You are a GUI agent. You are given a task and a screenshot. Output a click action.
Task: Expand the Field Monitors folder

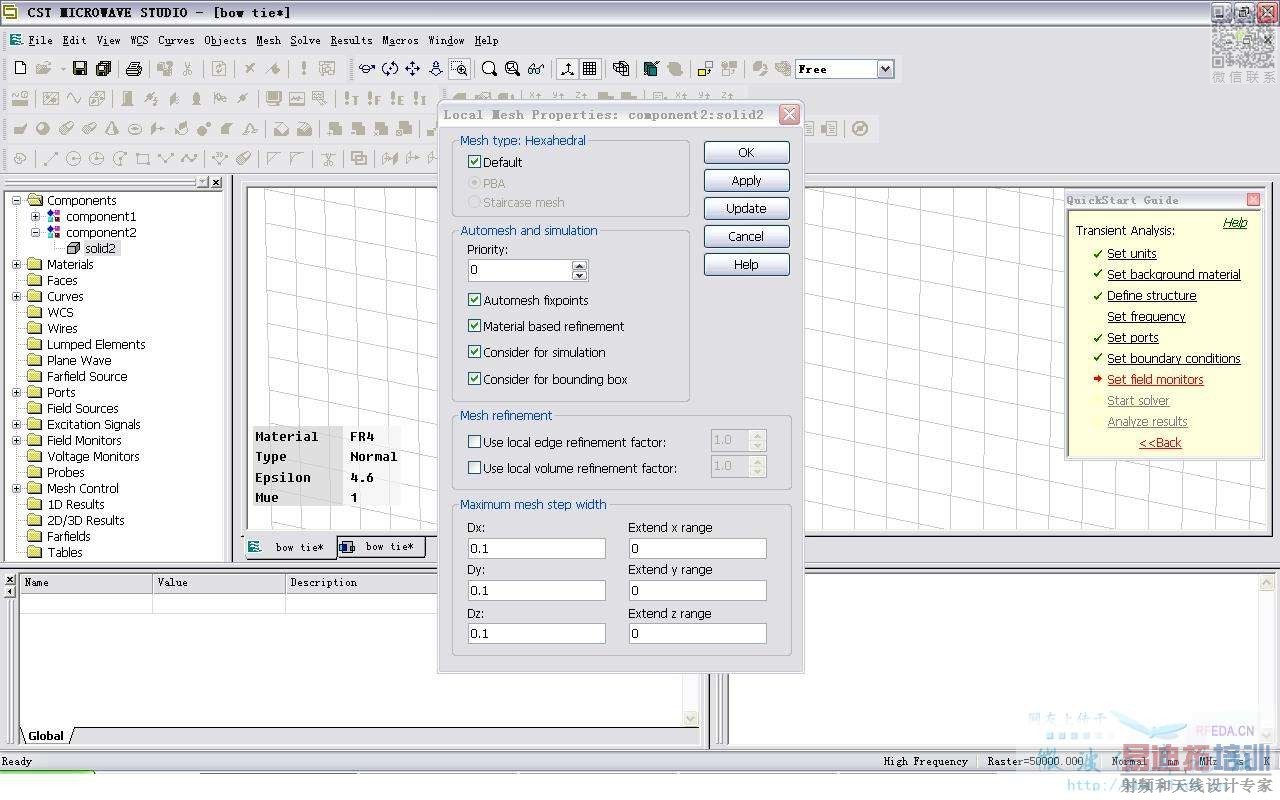click(x=17, y=440)
